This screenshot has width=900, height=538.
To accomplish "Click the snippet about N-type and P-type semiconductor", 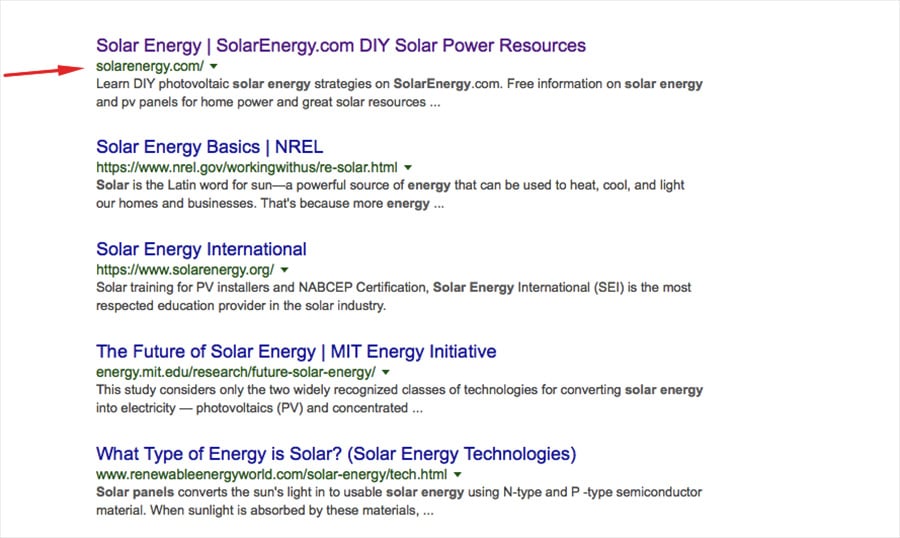I will 400,500.
